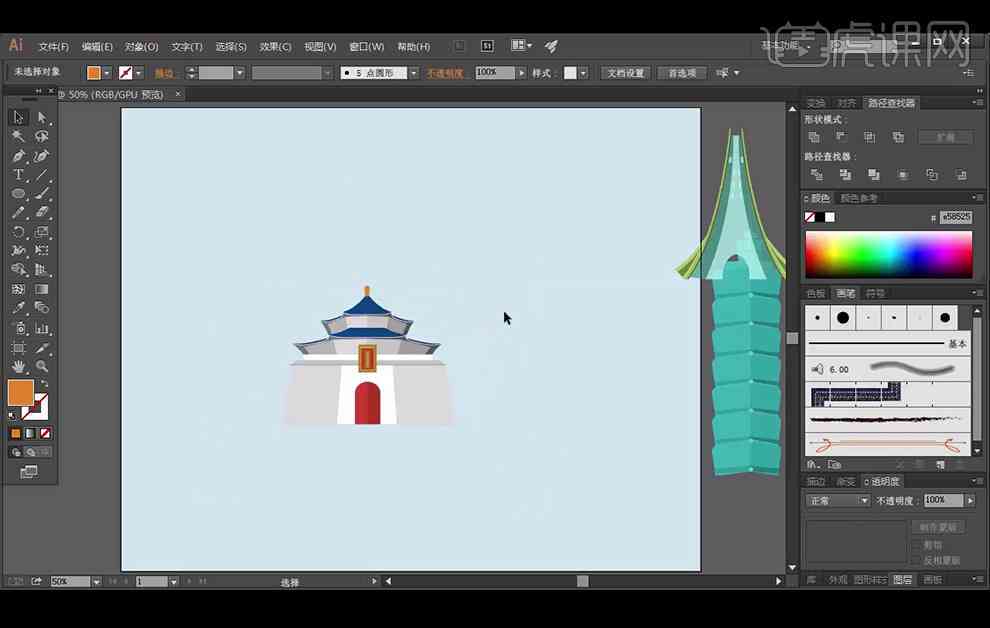Image resolution: width=990 pixels, height=628 pixels.
Task: Click the 文档设置 button
Action: click(626, 73)
